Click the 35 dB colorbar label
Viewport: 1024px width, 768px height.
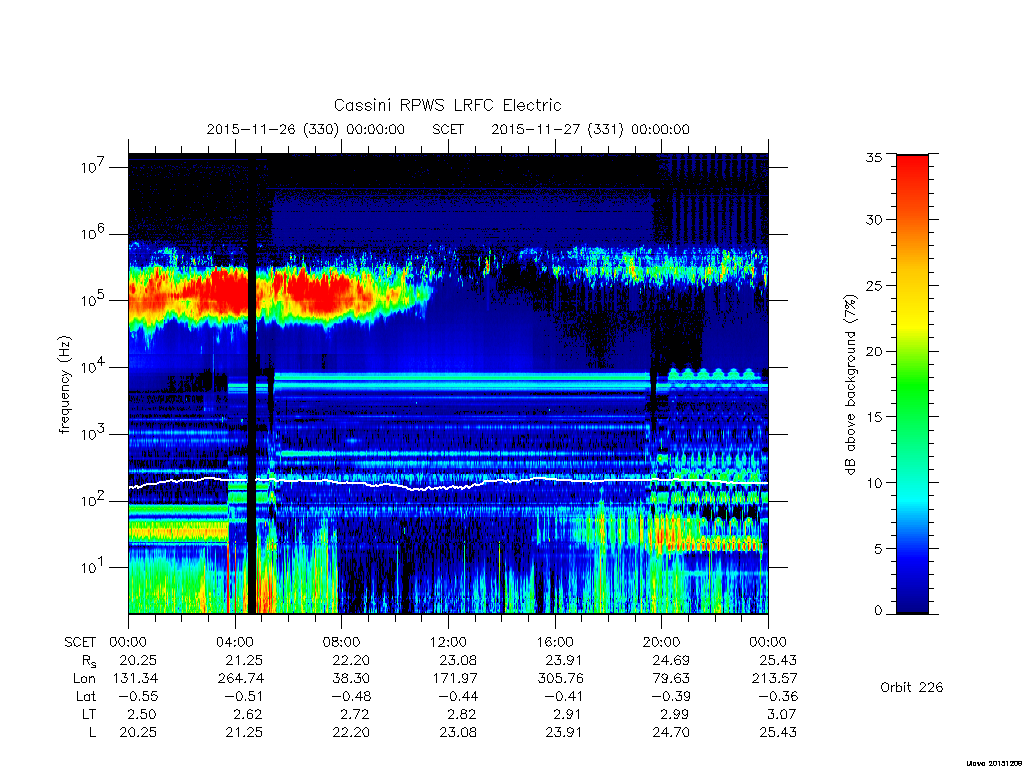(874, 157)
